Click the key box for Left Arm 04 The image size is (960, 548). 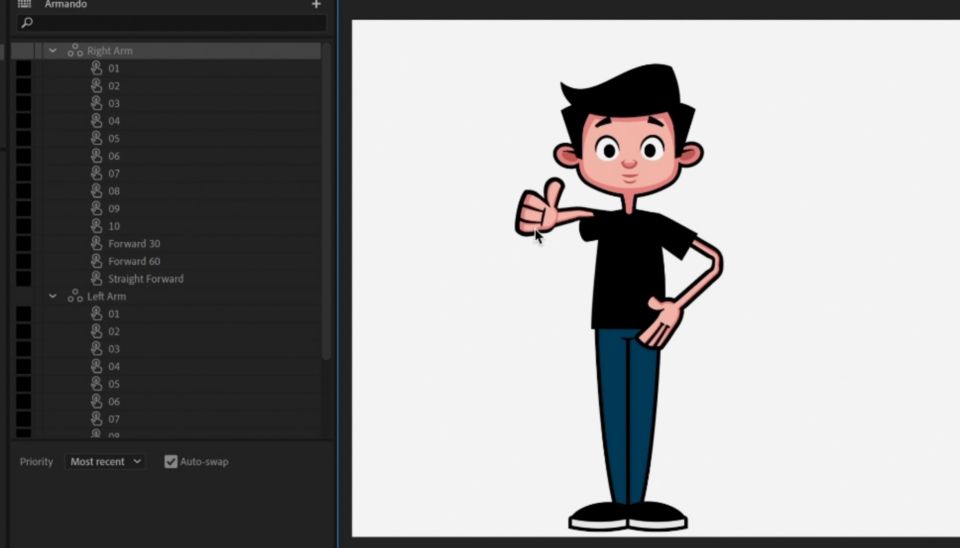[23, 366]
